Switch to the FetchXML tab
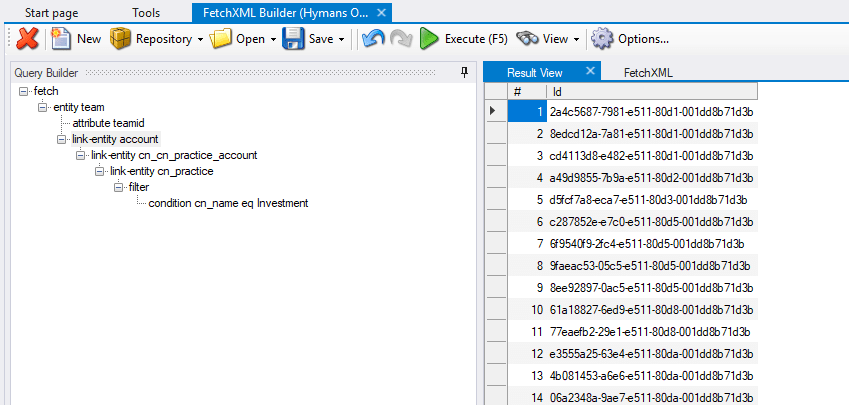 click(x=648, y=72)
